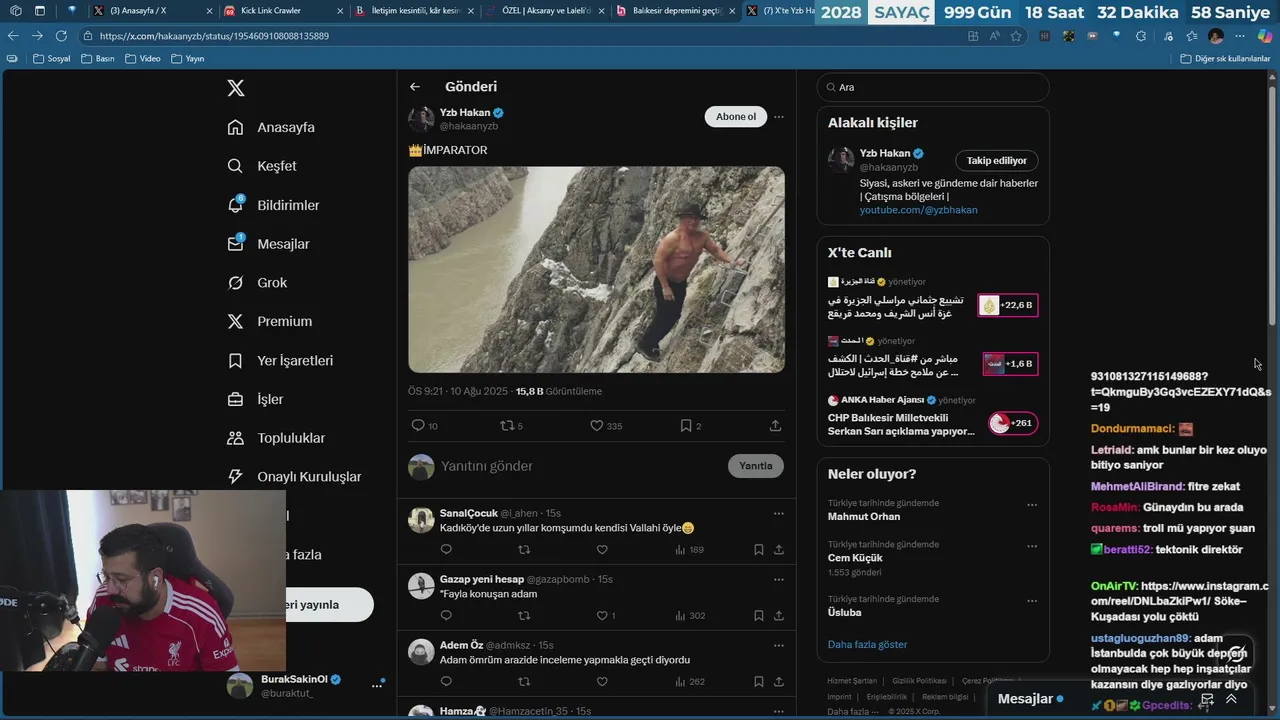Add page to favorites star icon
Screen dimensions: 1280x720
1016,35
